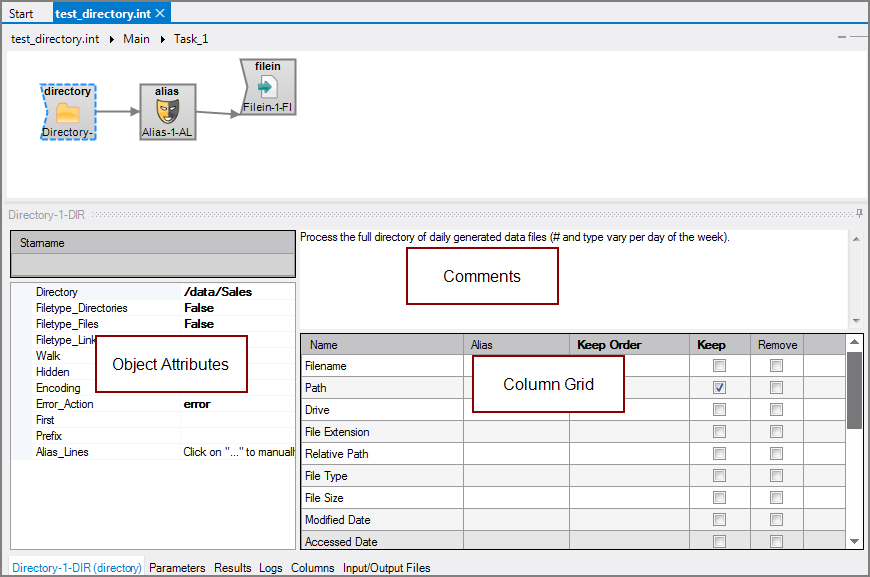870x577 pixels.
Task: Select the alias node mask icon
Action: pos(167,111)
